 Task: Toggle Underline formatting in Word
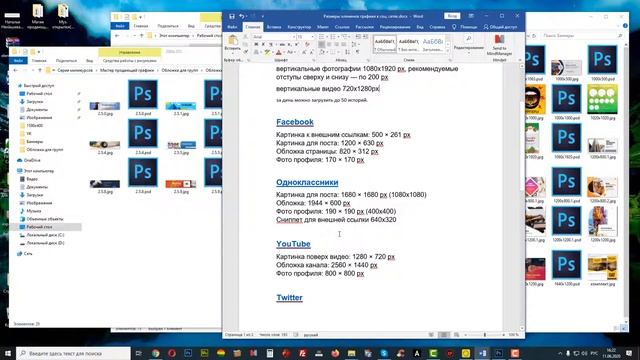point(271,44)
